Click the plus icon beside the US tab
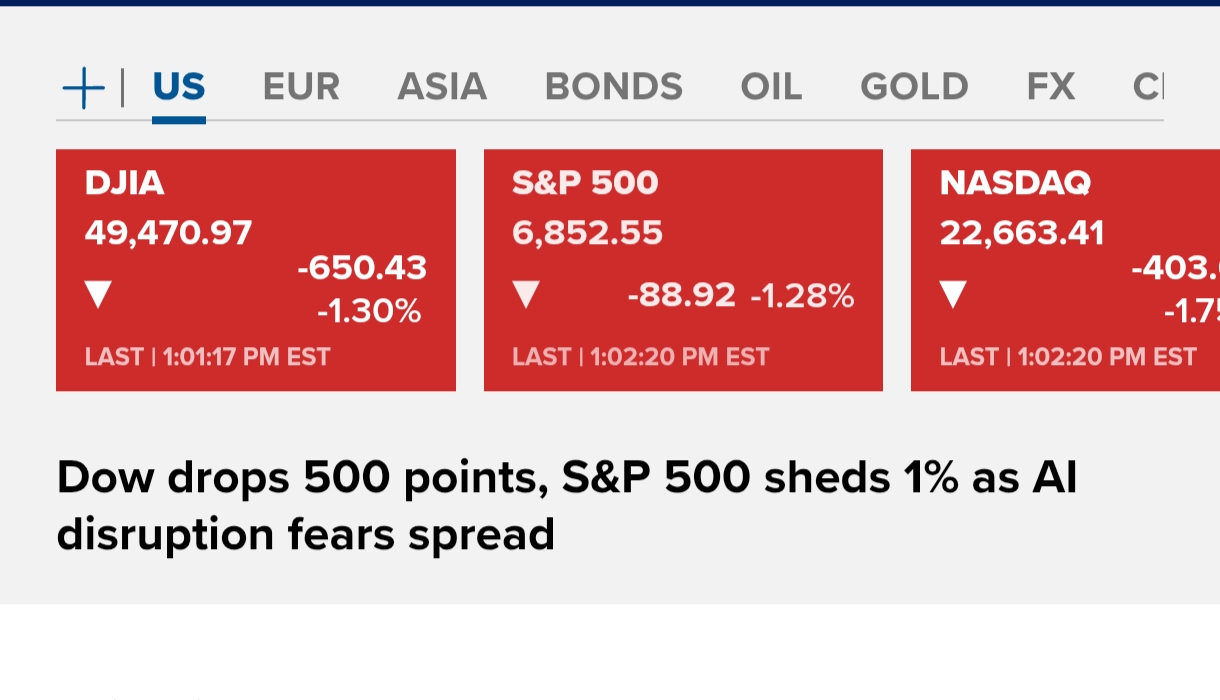Image resolution: width=1220 pixels, height=700 pixels. pos(83,89)
